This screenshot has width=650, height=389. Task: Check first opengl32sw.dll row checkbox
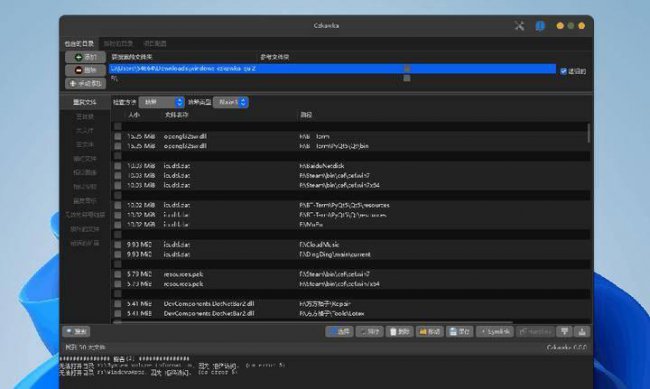coord(118,136)
